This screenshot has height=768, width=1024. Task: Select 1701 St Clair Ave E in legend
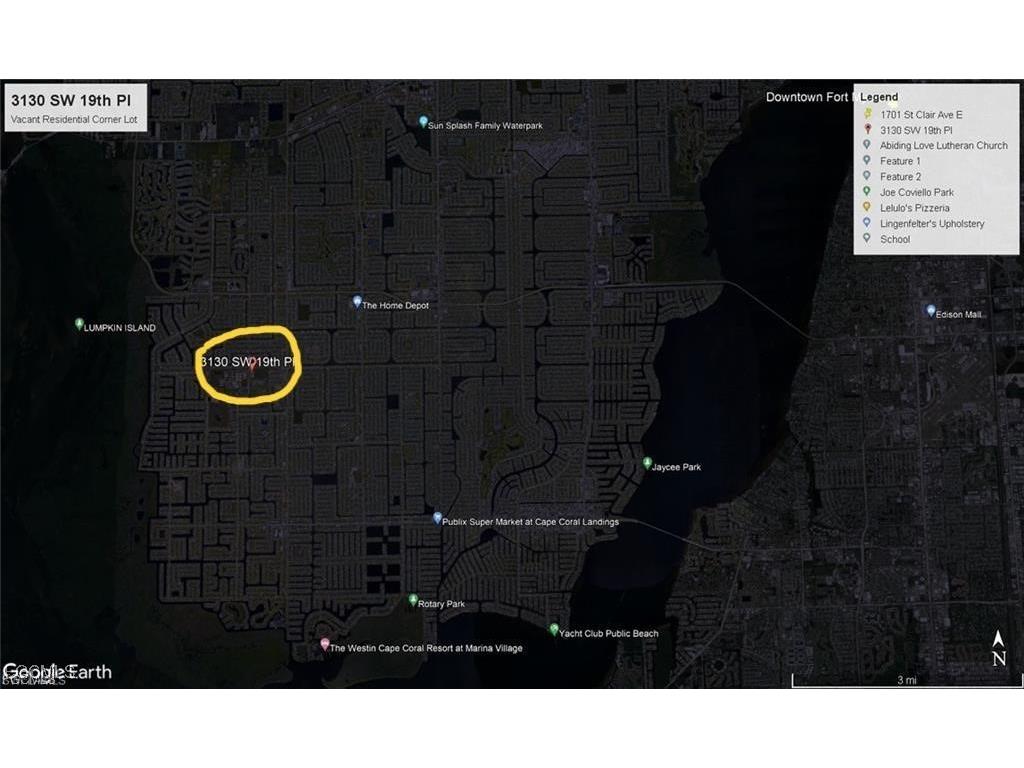pyautogui.click(x=919, y=115)
